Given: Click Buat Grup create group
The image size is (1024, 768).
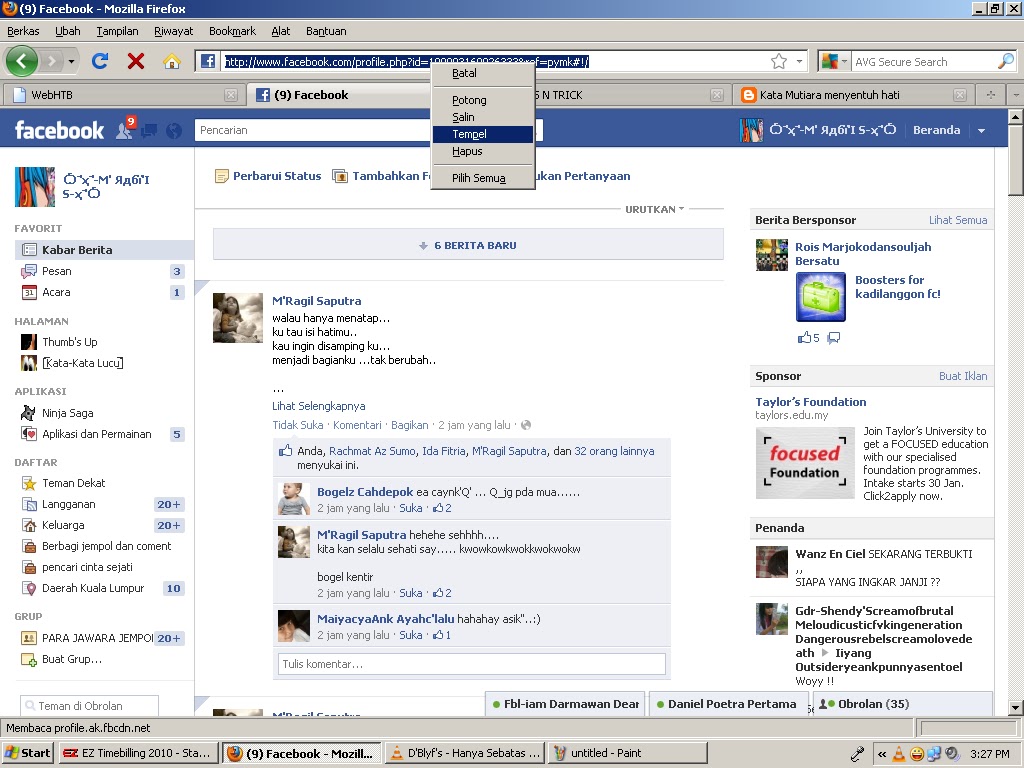Looking at the screenshot, I should [72, 659].
